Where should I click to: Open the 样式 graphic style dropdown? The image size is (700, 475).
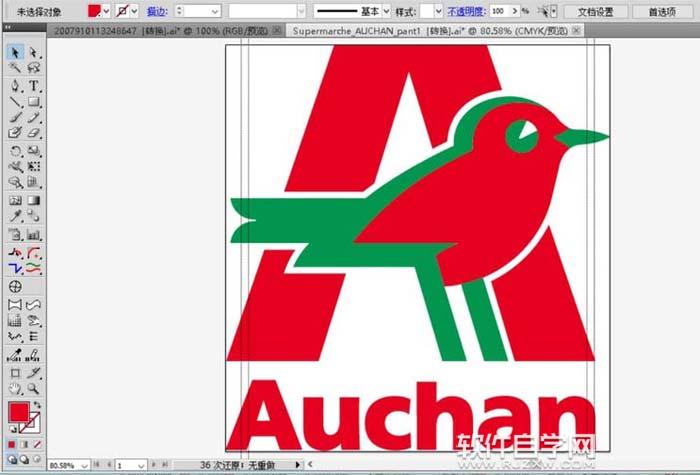click(438, 11)
